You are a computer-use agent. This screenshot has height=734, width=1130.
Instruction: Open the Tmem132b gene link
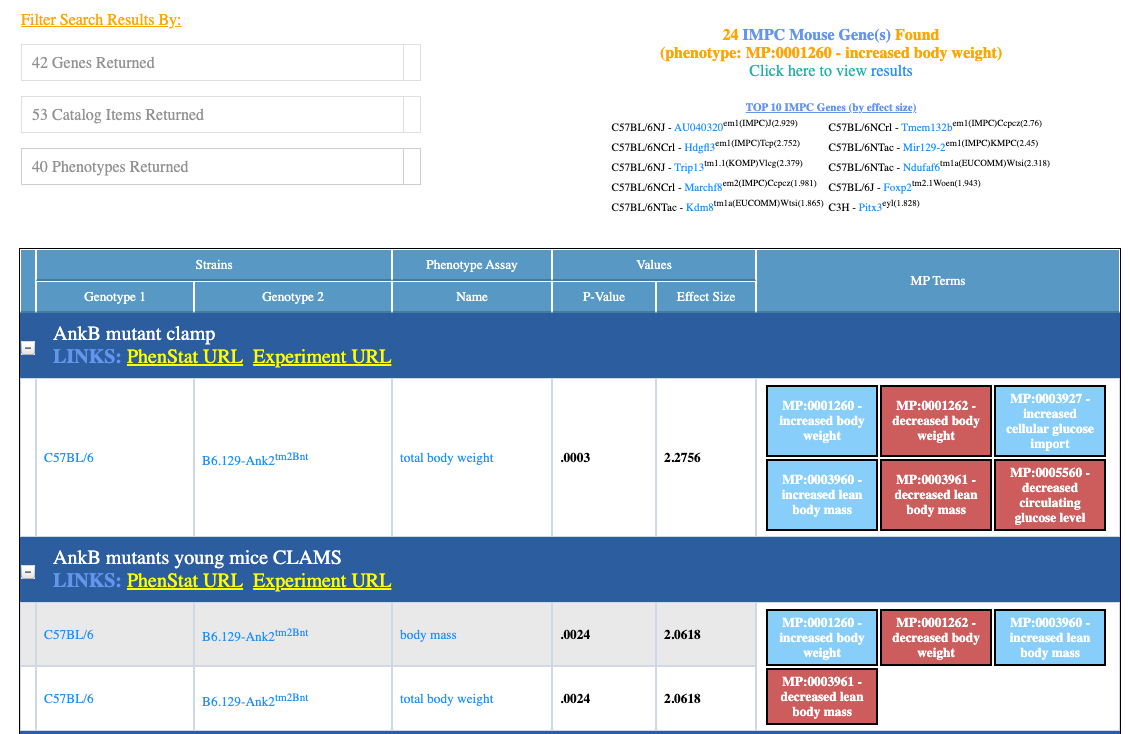point(926,127)
